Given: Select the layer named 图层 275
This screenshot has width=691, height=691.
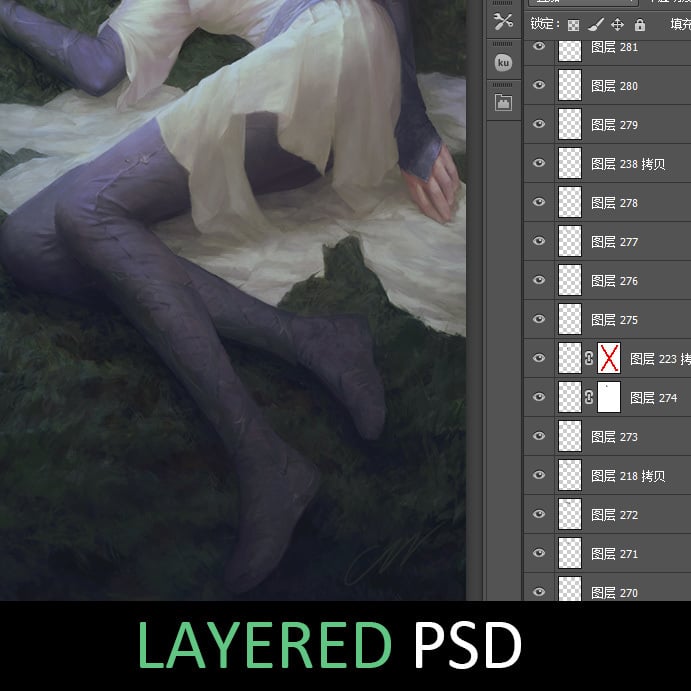Looking at the screenshot, I should click(614, 320).
